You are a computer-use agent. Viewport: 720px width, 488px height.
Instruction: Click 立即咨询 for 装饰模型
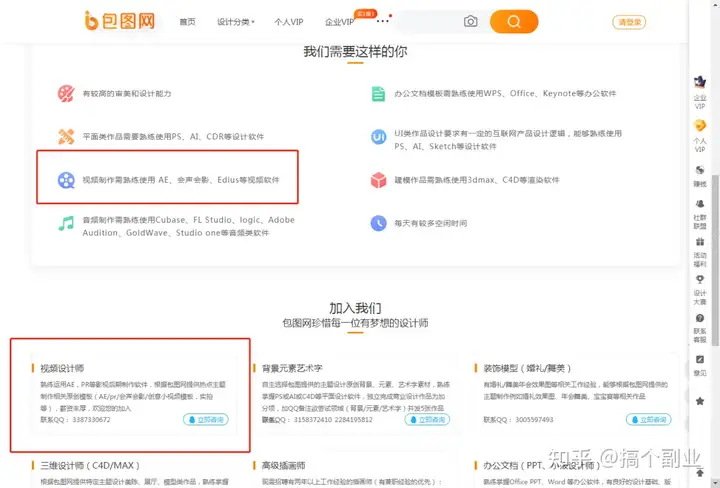click(x=648, y=420)
